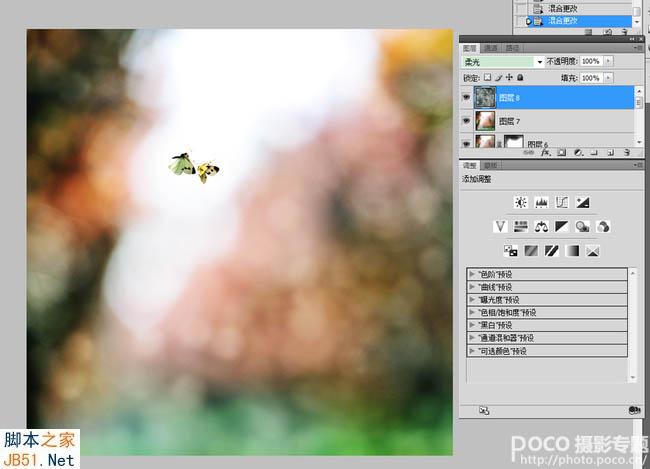This screenshot has height=469, width=650.
Task: Add a Brightness/Contrast adjustment
Action: tap(521, 202)
